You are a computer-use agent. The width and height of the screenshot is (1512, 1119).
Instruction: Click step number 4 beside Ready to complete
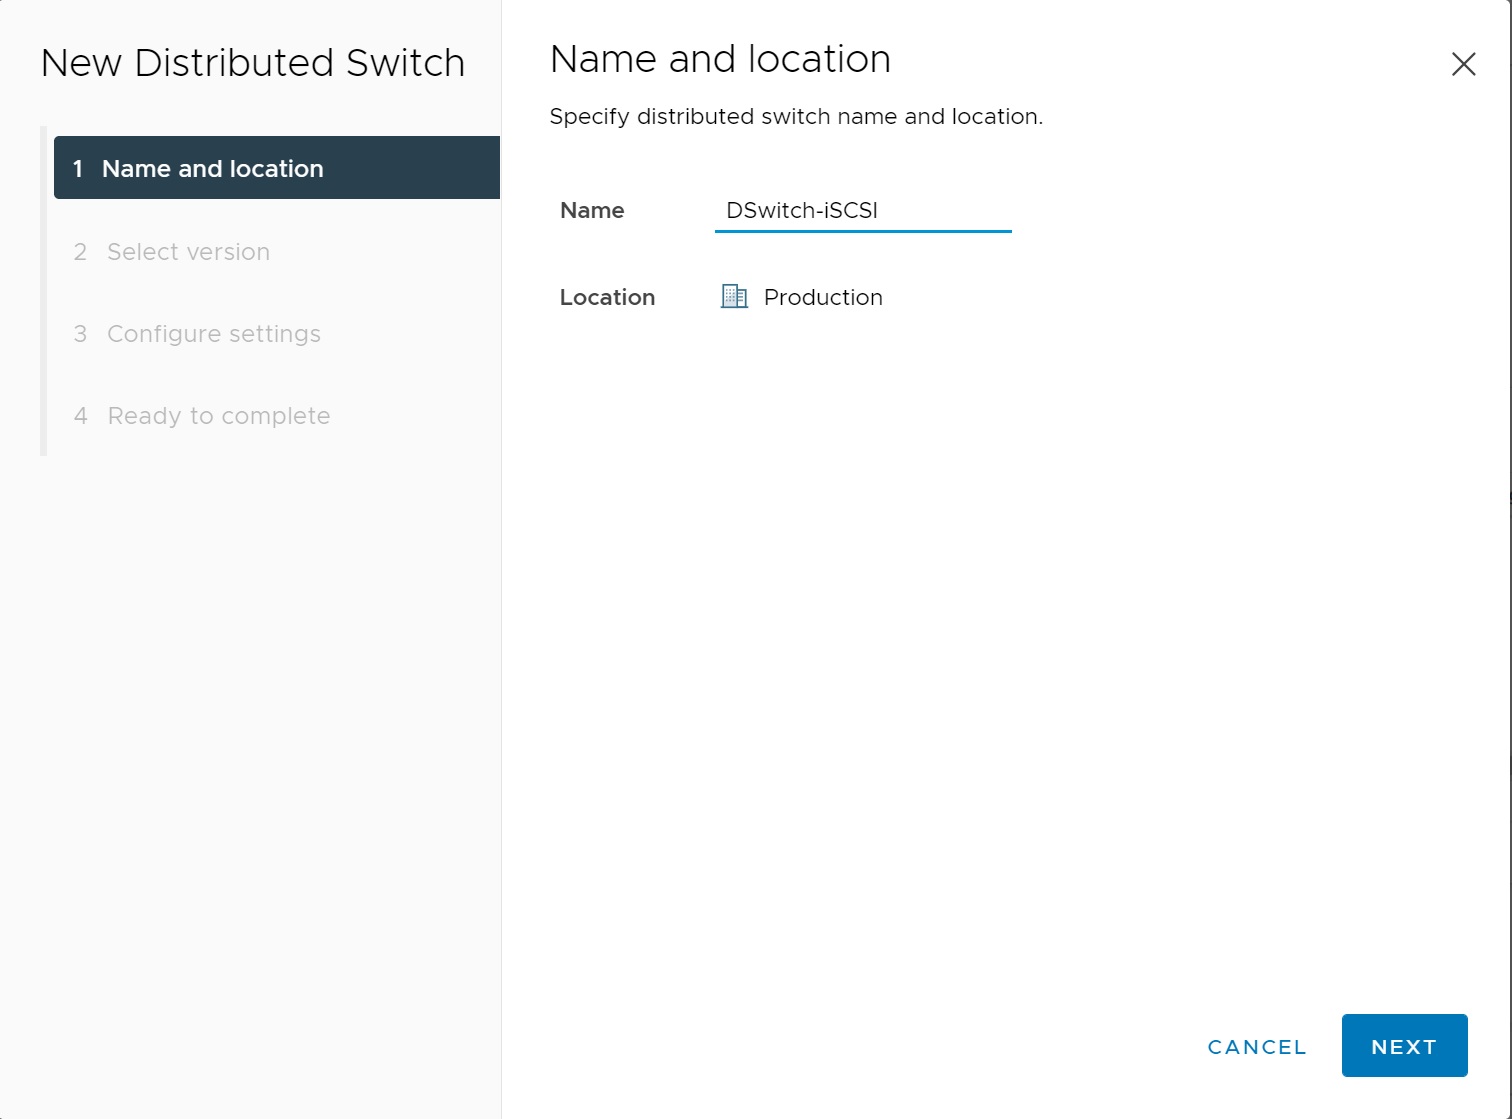coord(80,416)
